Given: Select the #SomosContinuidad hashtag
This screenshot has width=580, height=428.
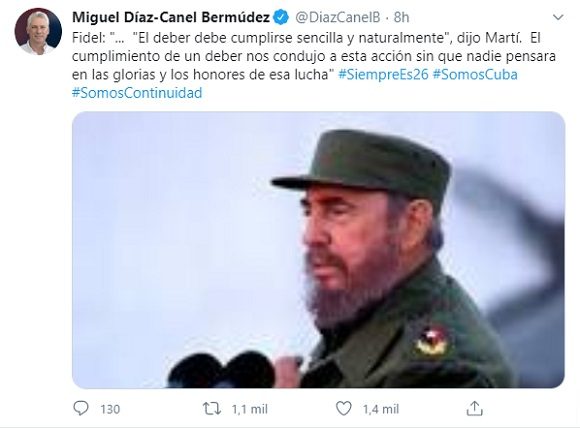Looking at the screenshot, I should click(137, 92).
